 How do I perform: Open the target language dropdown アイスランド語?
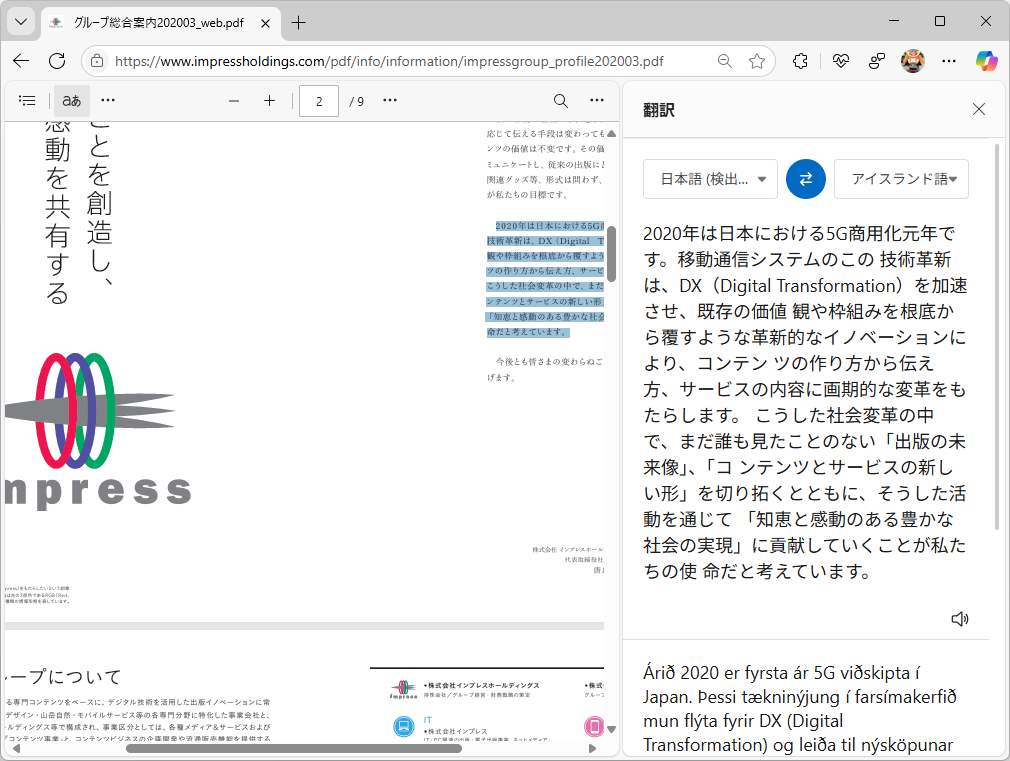tap(901, 179)
